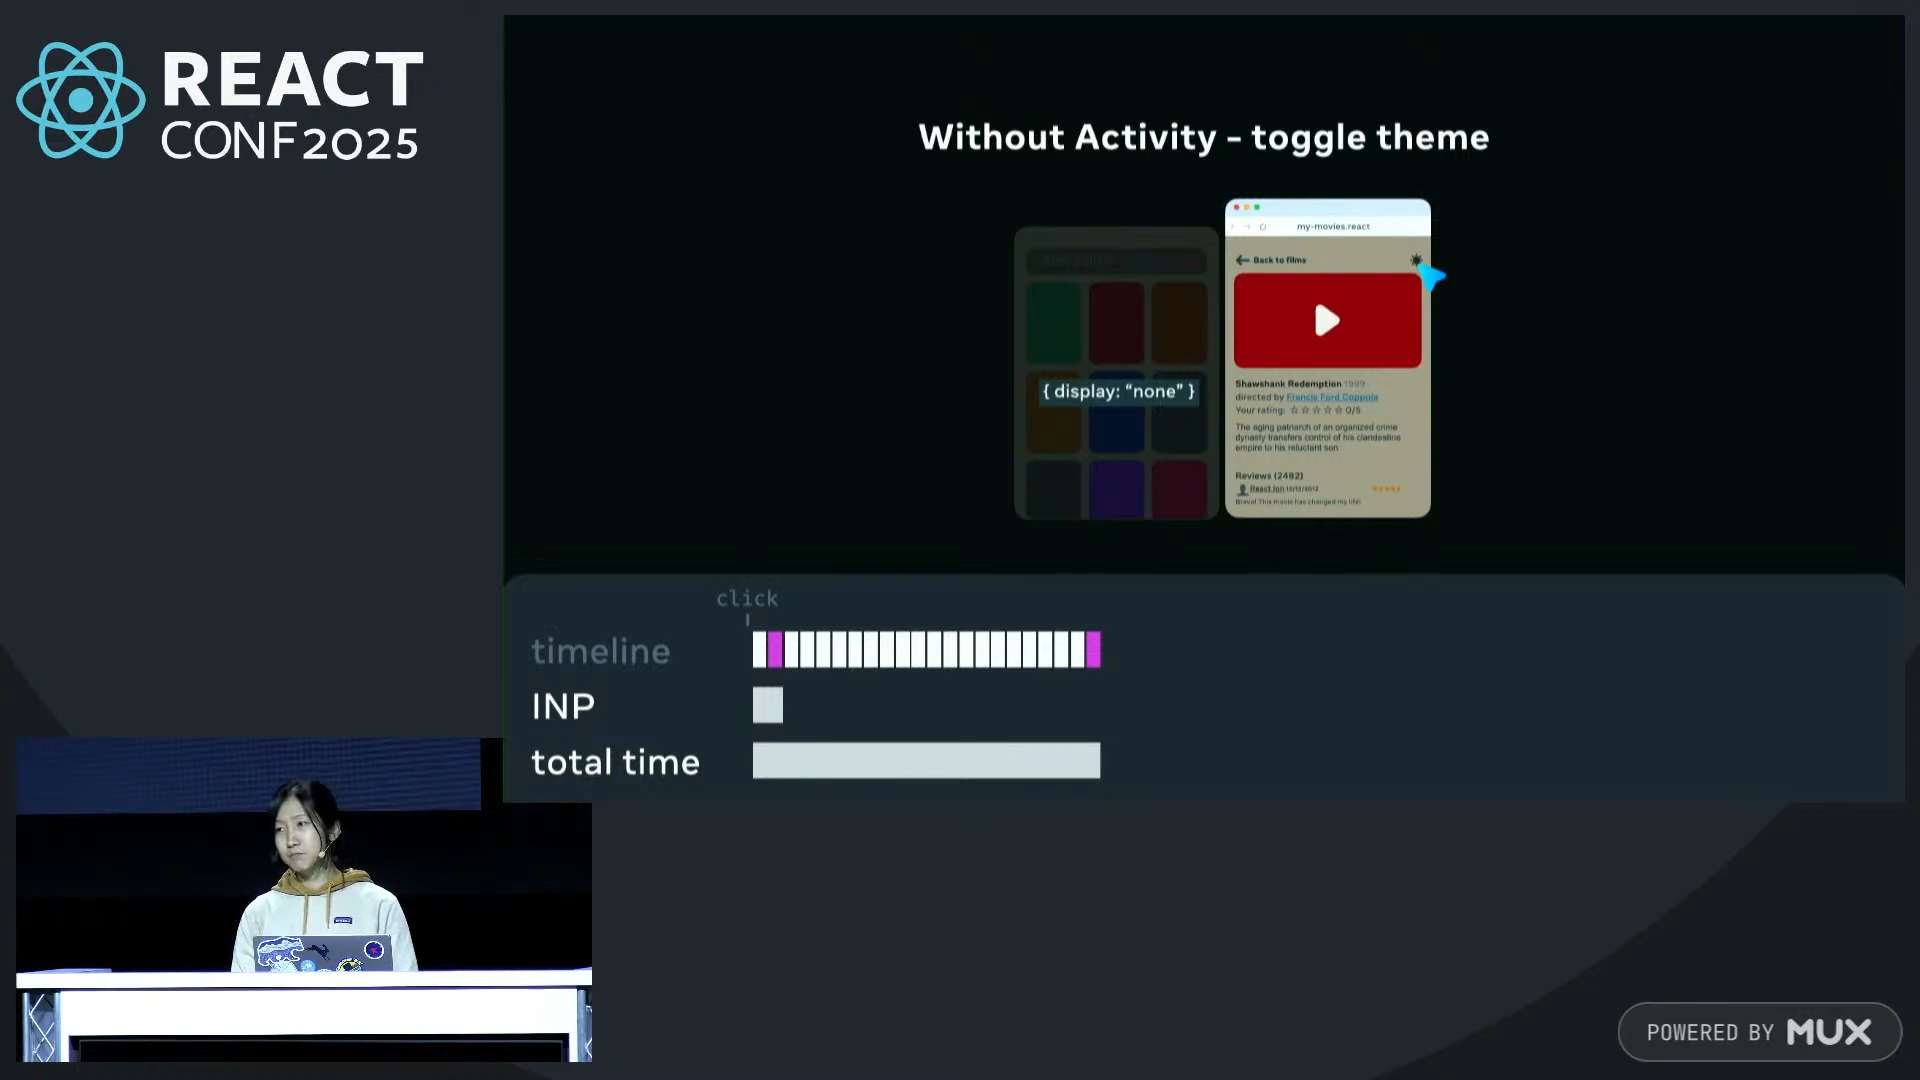Click the blue cursor pointer graphic
This screenshot has width=1920, height=1080.
[1432, 276]
